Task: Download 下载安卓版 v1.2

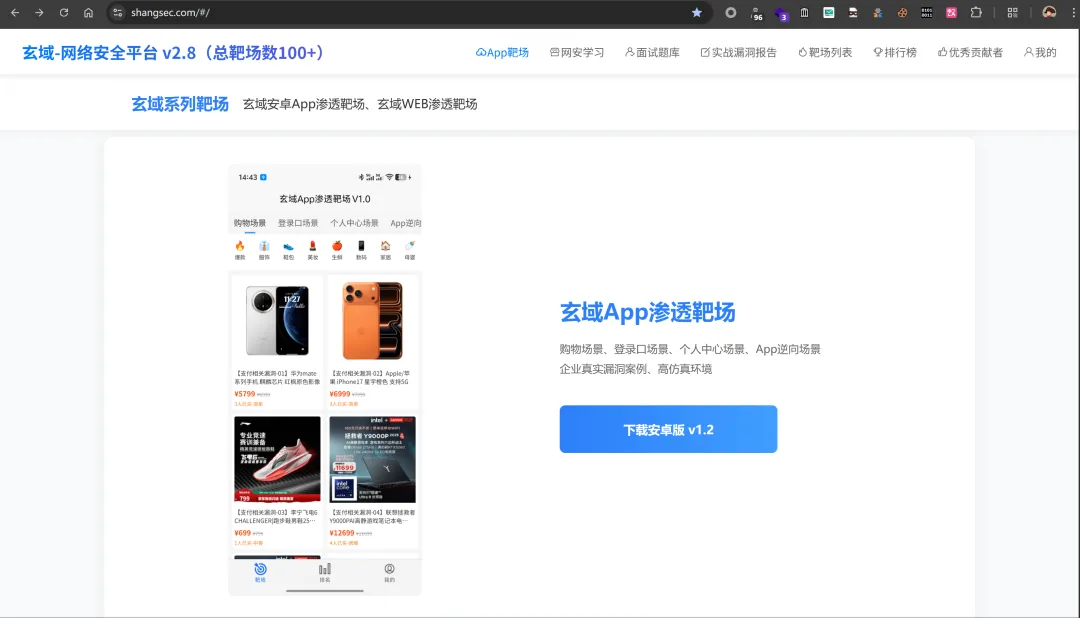Action: (668, 429)
